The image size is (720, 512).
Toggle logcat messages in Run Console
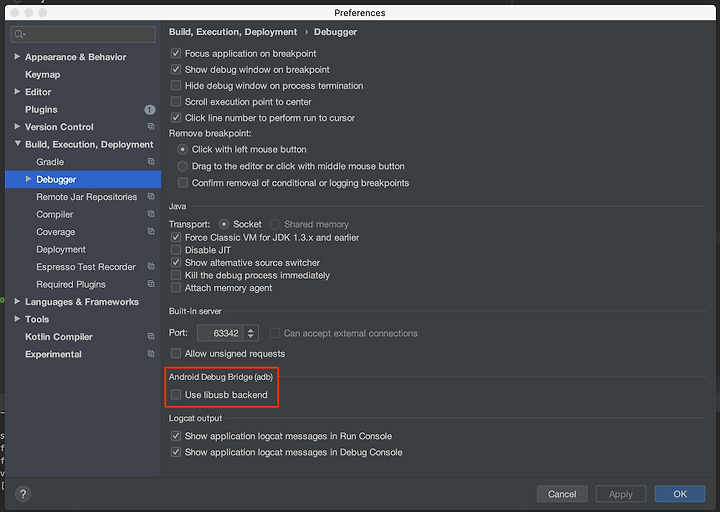(x=176, y=436)
